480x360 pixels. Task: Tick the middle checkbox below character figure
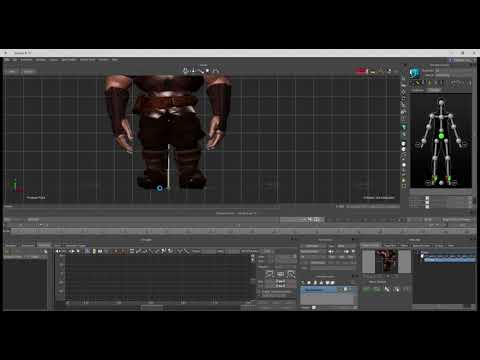click(427, 202)
